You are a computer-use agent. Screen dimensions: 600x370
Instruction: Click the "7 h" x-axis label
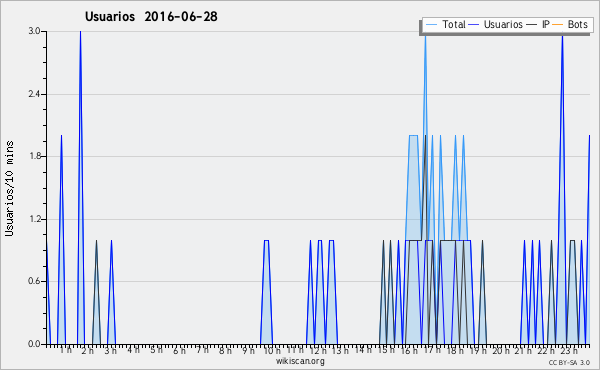click(x=202, y=350)
